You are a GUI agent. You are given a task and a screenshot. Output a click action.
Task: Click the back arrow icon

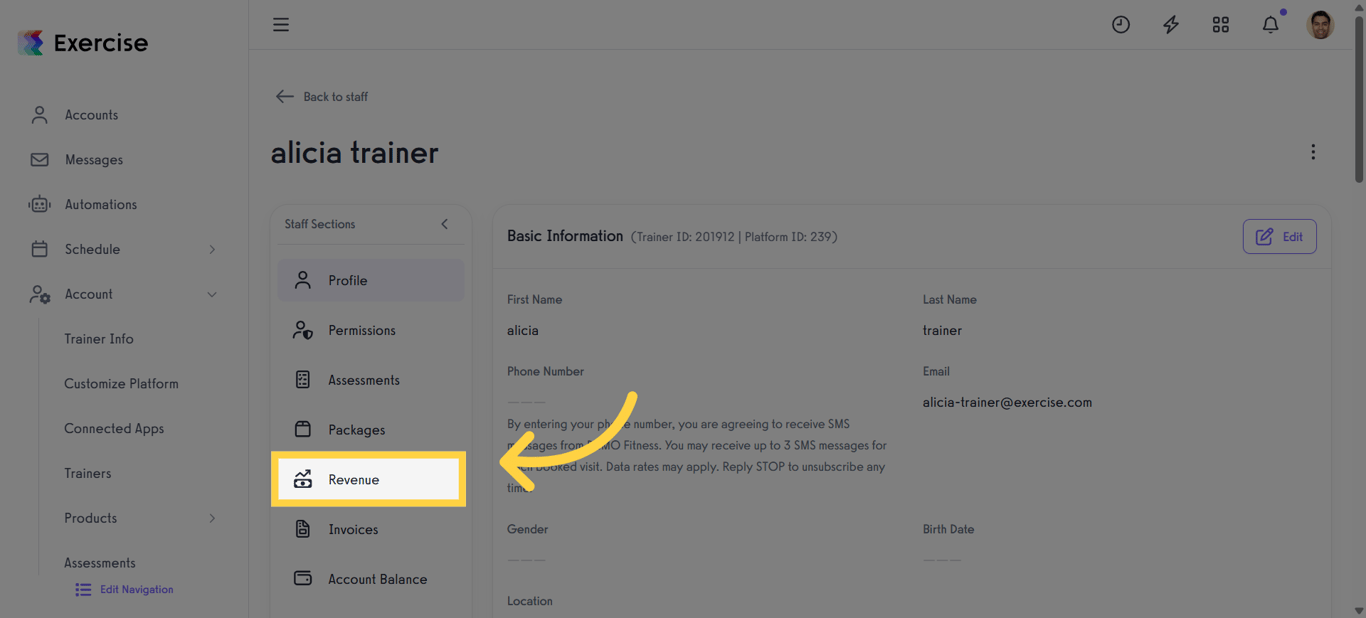(285, 97)
